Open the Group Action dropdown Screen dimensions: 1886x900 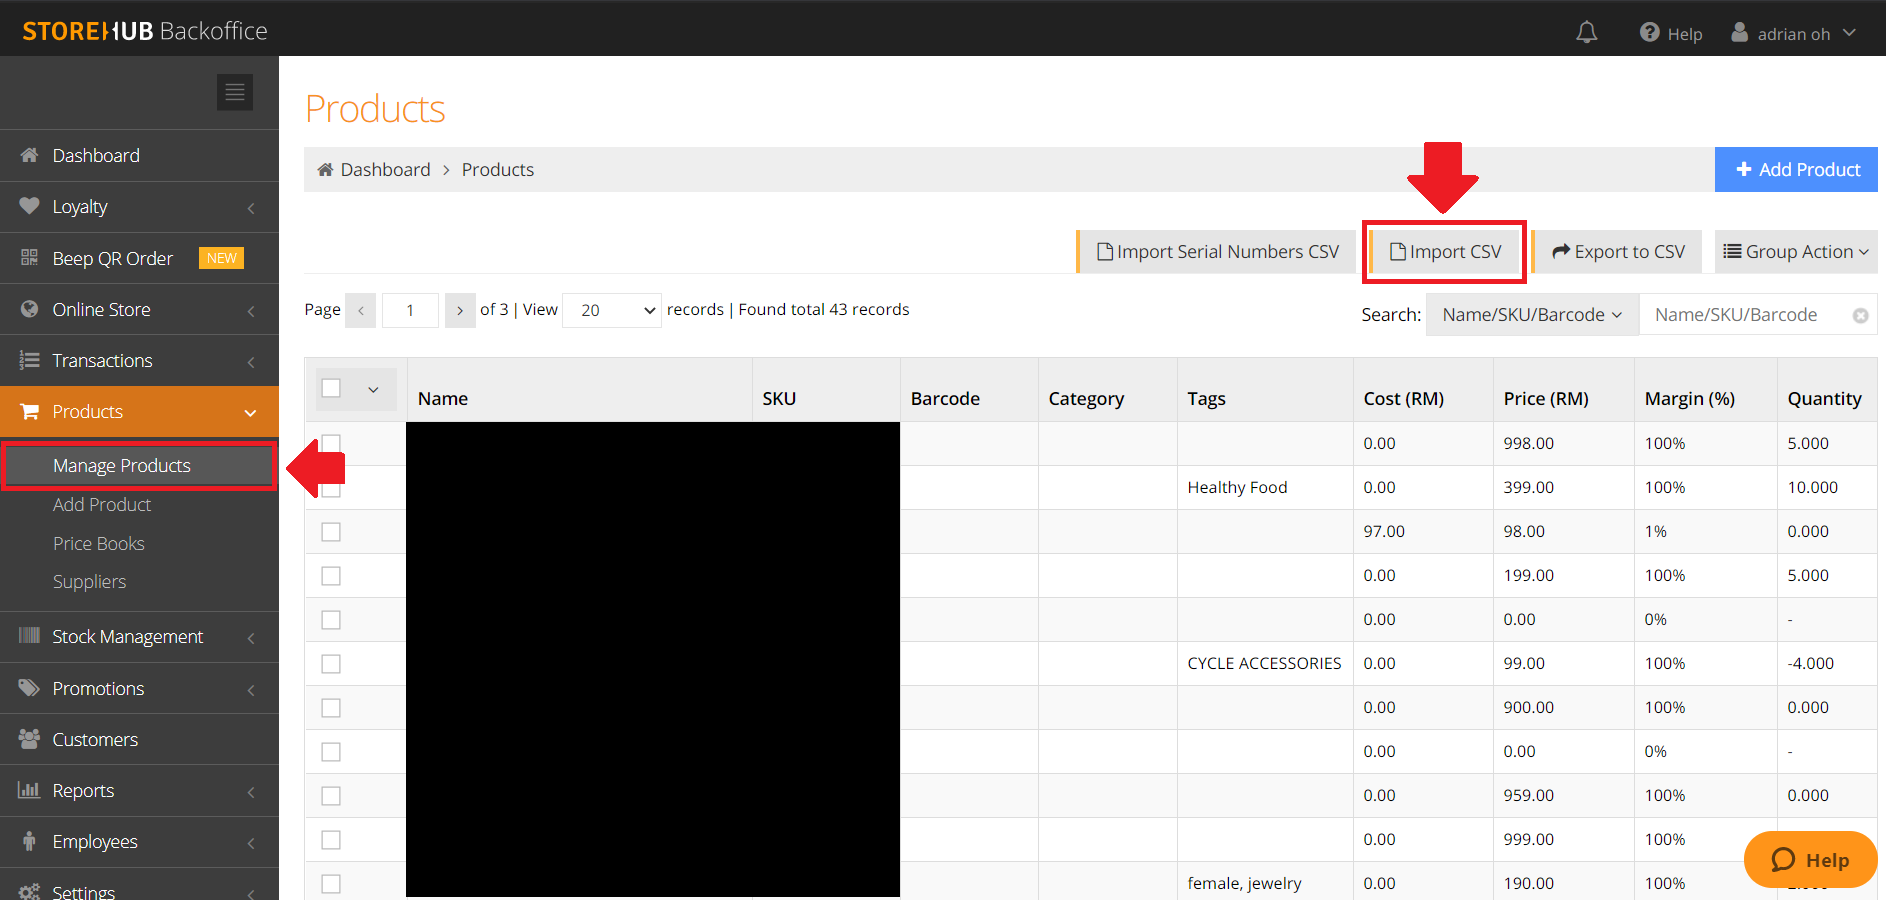(x=1796, y=252)
